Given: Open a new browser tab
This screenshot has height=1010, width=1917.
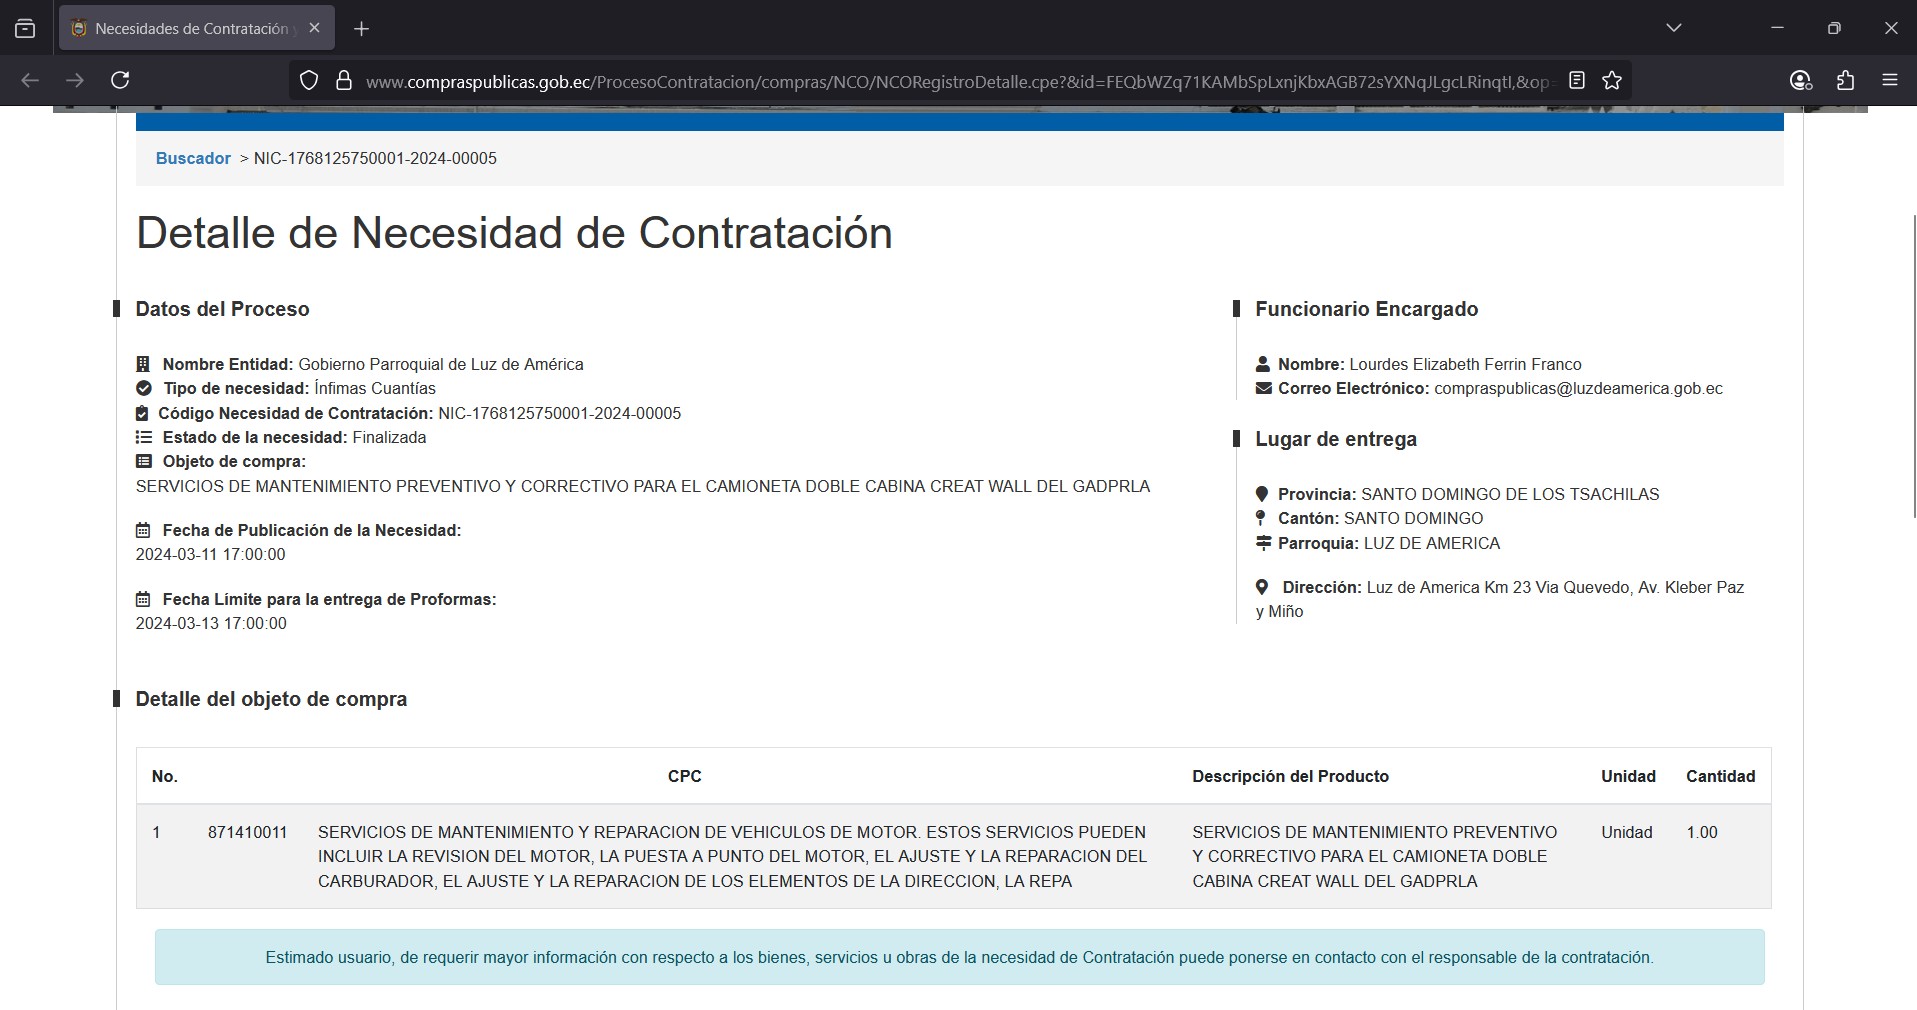Looking at the screenshot, I should (362, 29).
